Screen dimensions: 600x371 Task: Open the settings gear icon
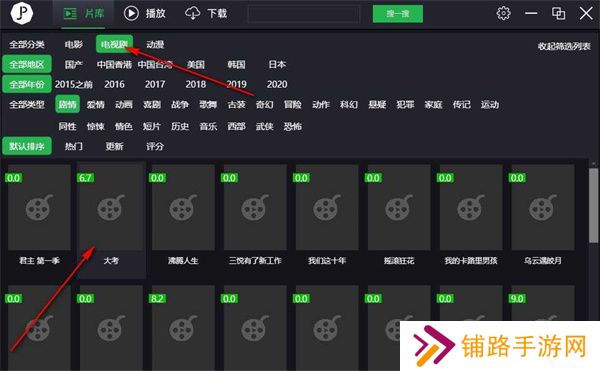(x=504, y=13)
